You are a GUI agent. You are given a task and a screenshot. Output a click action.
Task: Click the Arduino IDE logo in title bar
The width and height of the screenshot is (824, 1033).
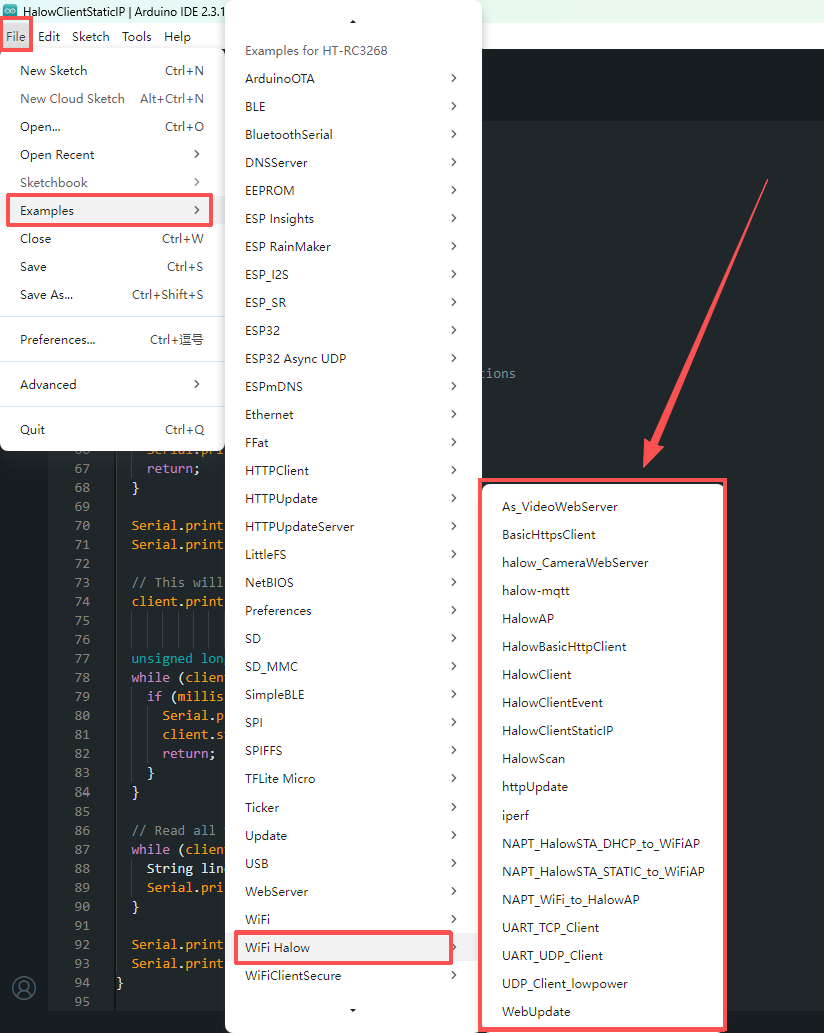click(10, 11)
